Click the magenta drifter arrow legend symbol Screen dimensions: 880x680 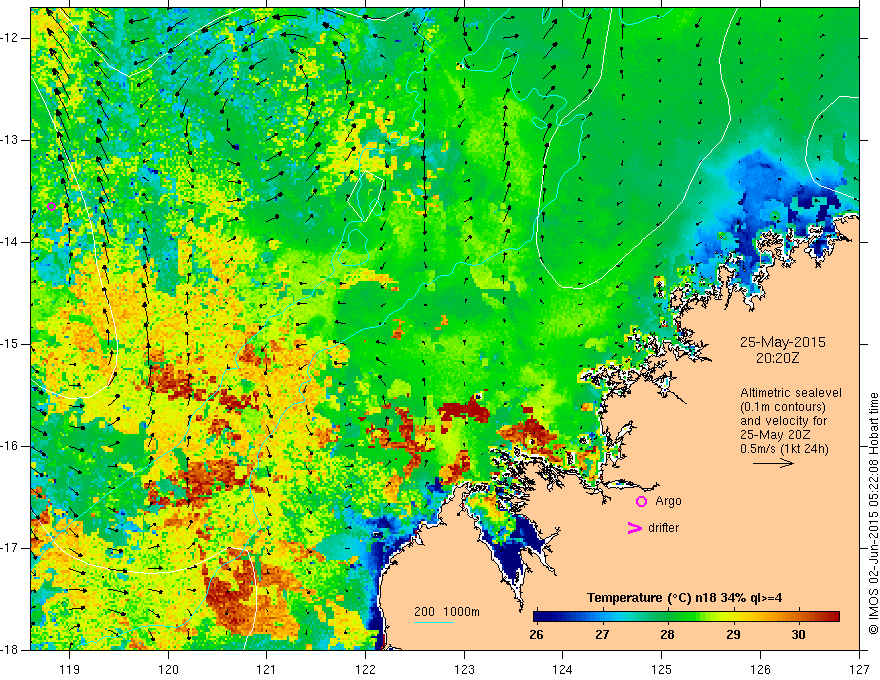point(635,528)
